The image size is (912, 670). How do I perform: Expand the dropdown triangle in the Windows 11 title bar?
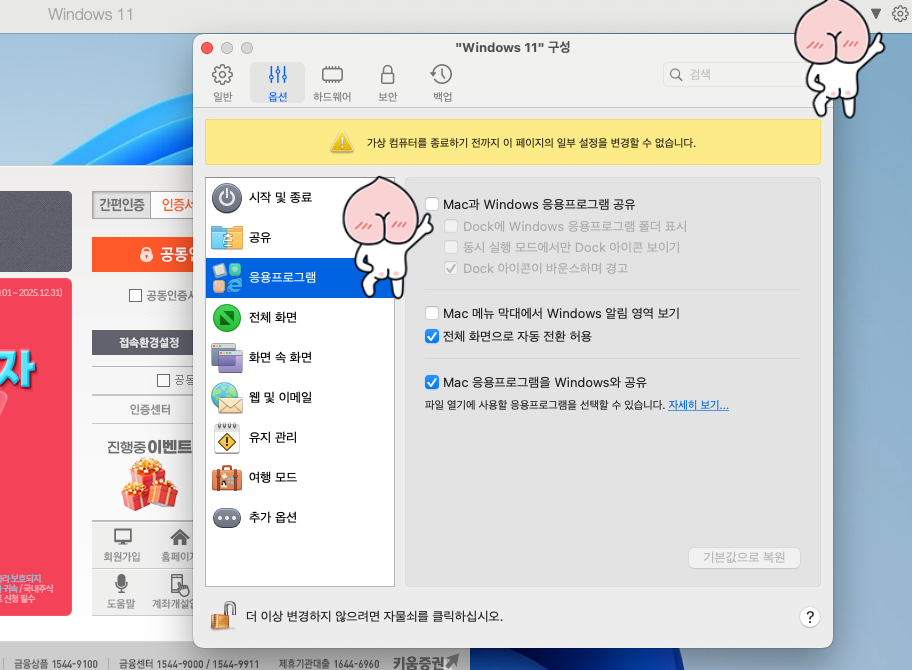(876, 13)
